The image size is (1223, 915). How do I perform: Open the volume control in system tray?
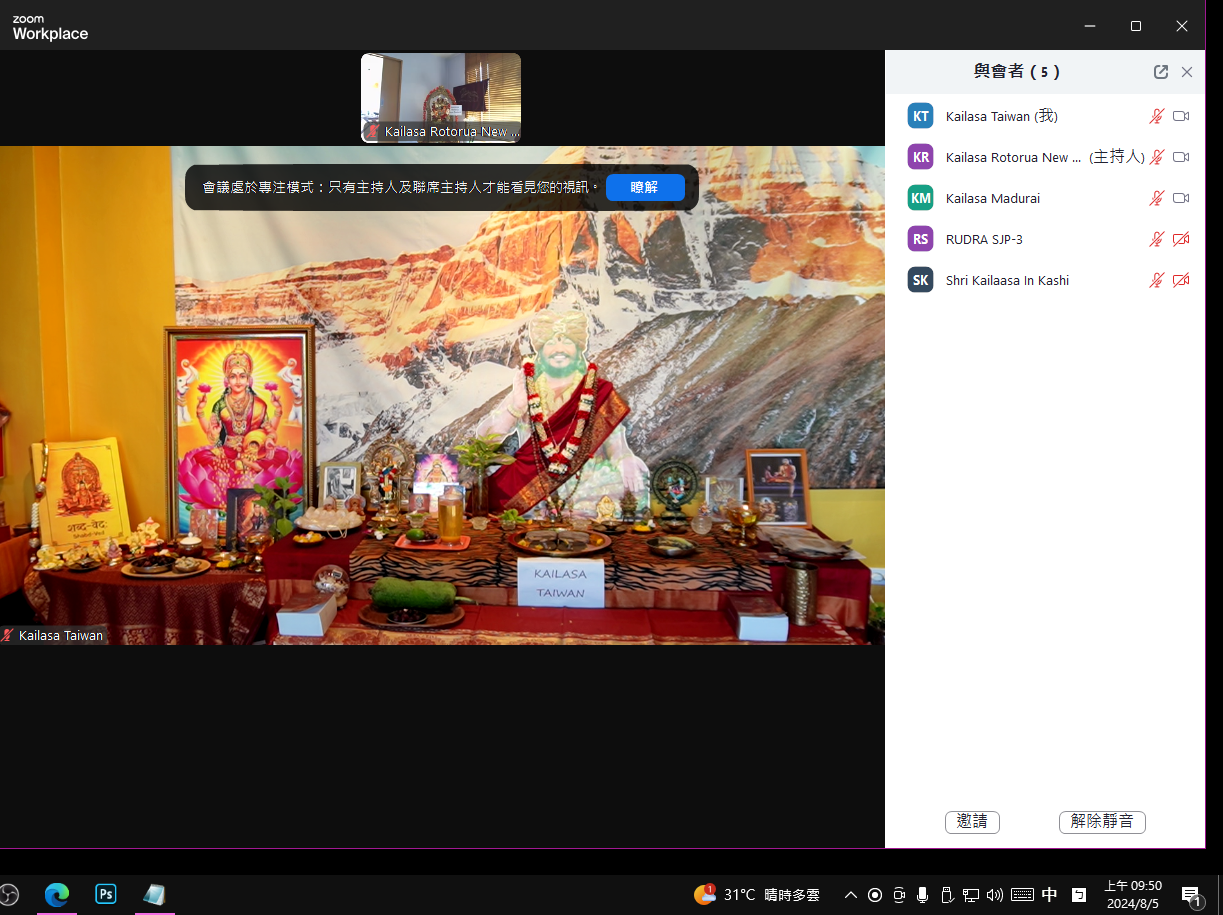(994, 895)
